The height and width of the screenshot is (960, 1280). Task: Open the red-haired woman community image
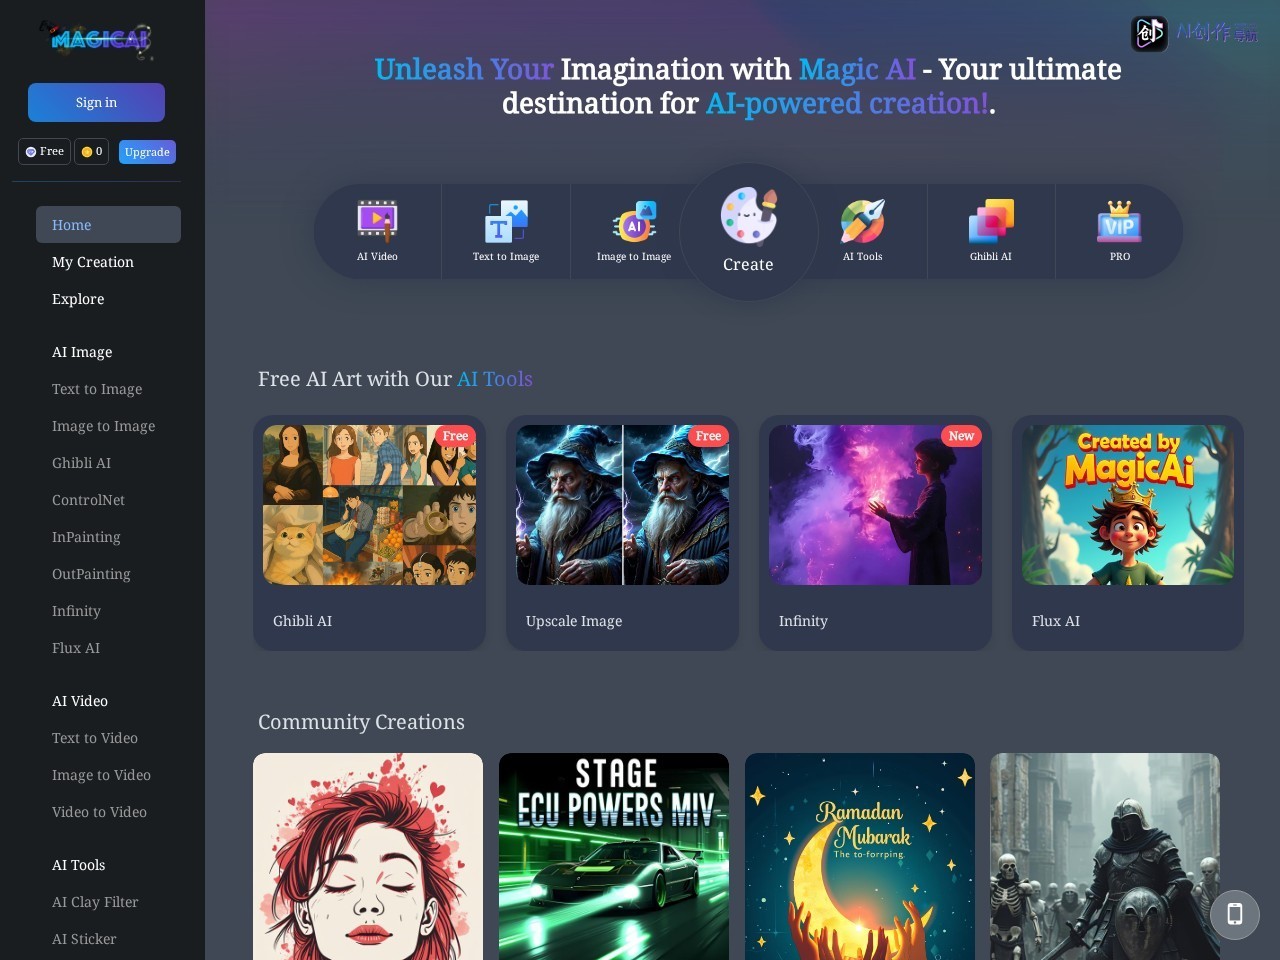click(368, 856)
